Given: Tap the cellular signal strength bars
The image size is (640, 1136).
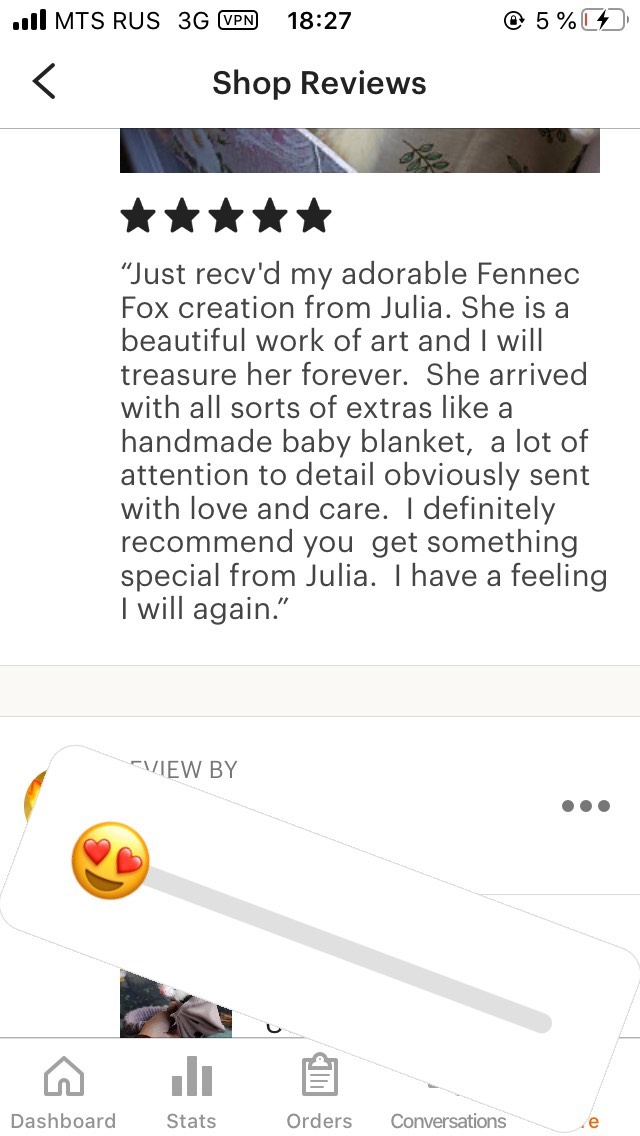Looking at the screenshot, I should click(x=30, y=21).
